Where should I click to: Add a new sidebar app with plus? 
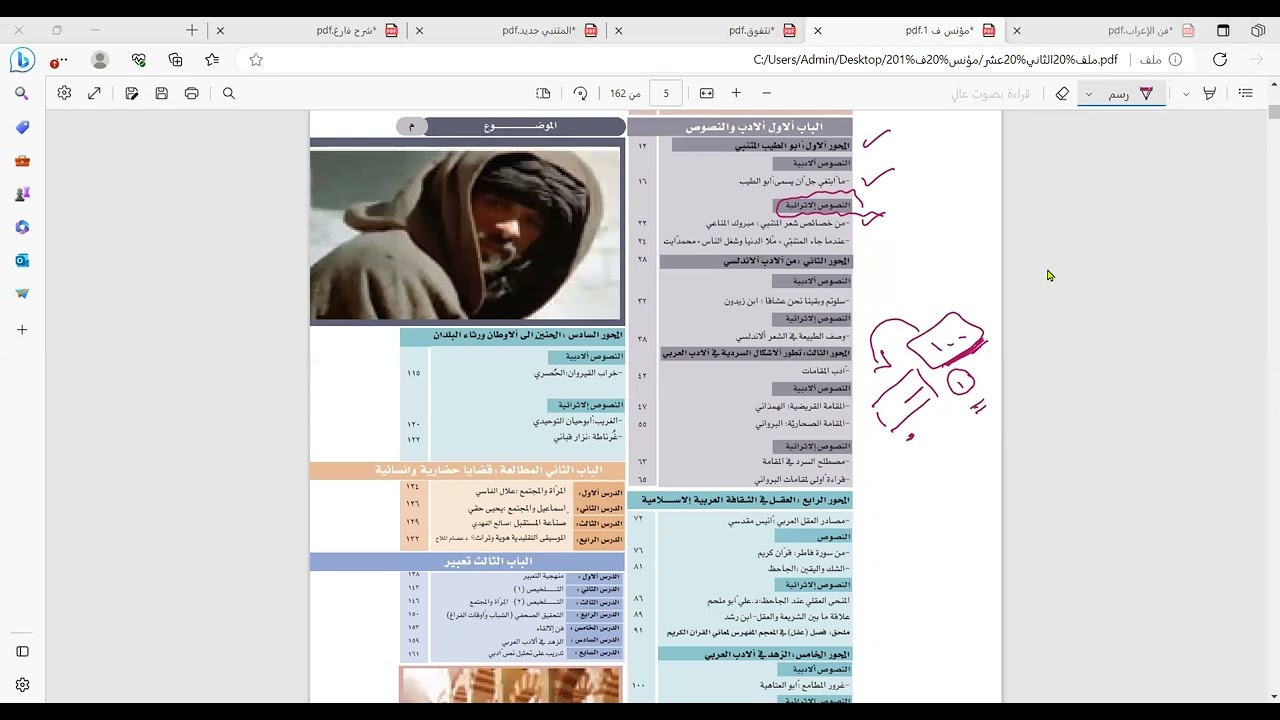tap(22, 329)
